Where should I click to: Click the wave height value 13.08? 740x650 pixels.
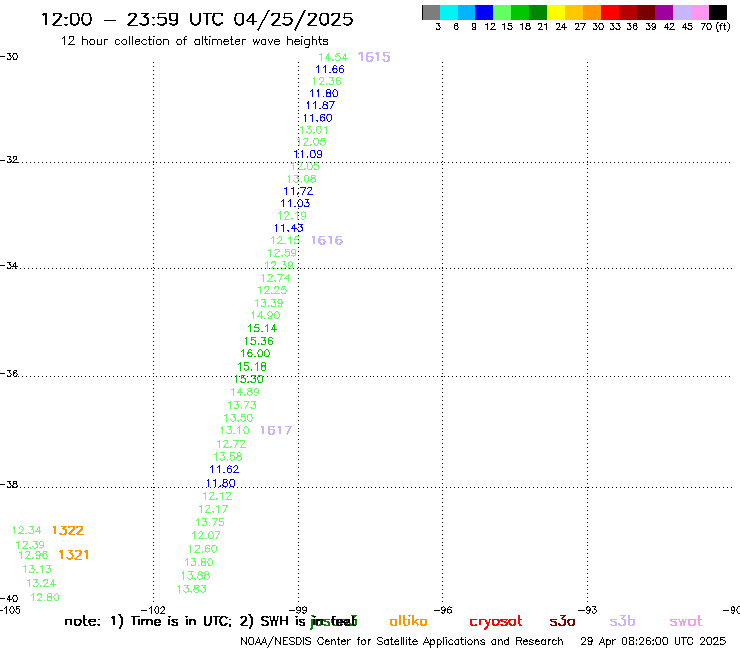[302, 179]
